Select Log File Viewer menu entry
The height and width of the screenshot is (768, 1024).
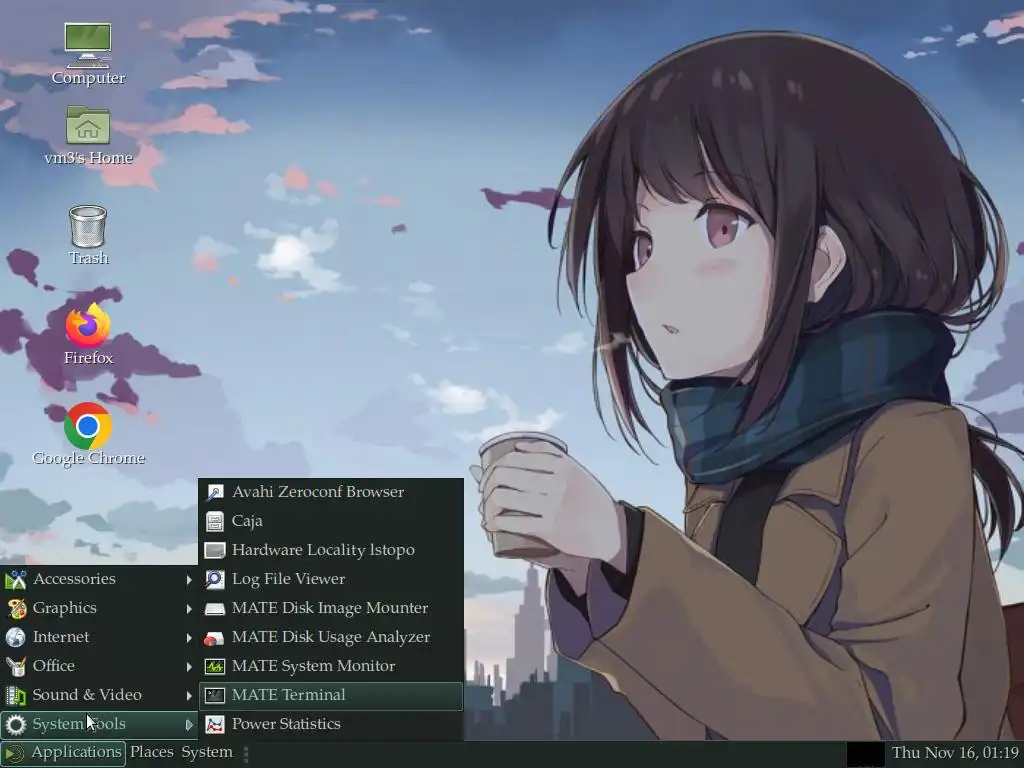pyautogui.click(x=331, y=579)
